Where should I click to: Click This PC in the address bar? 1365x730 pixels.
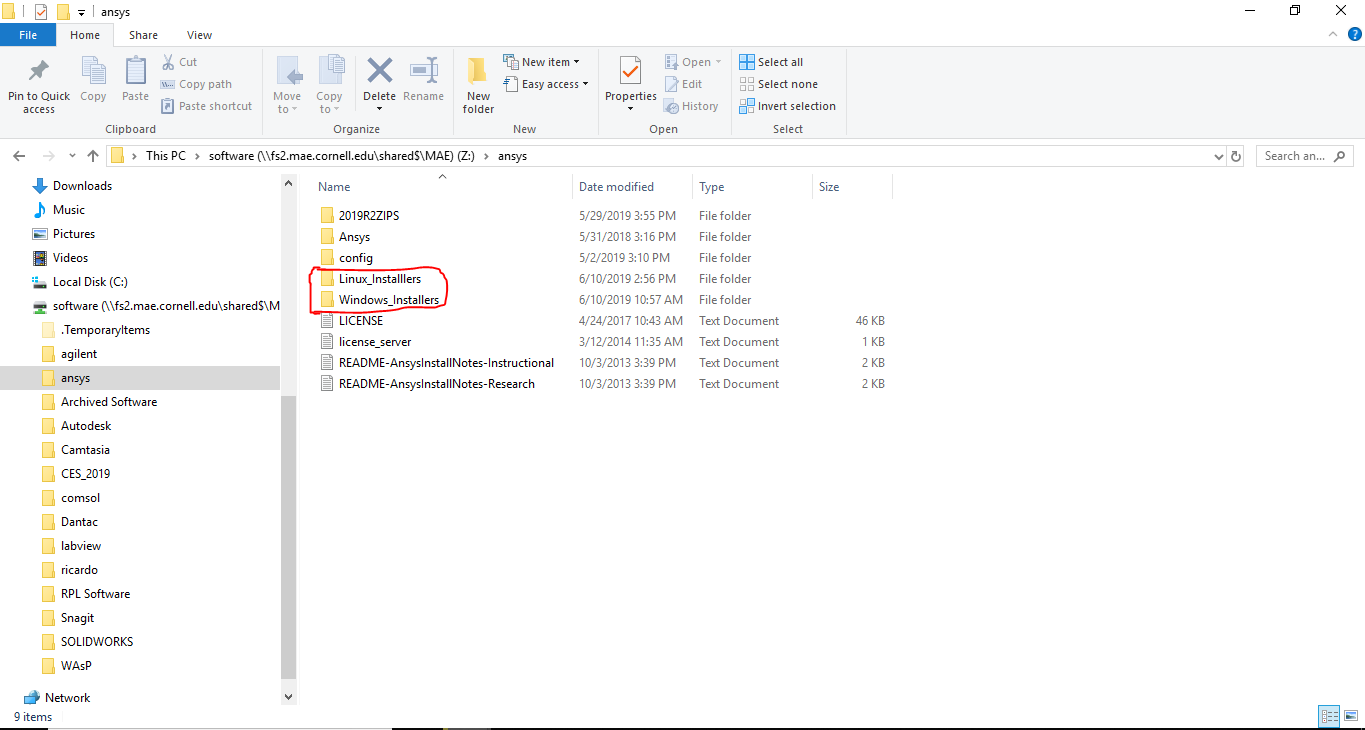(165, 156)
